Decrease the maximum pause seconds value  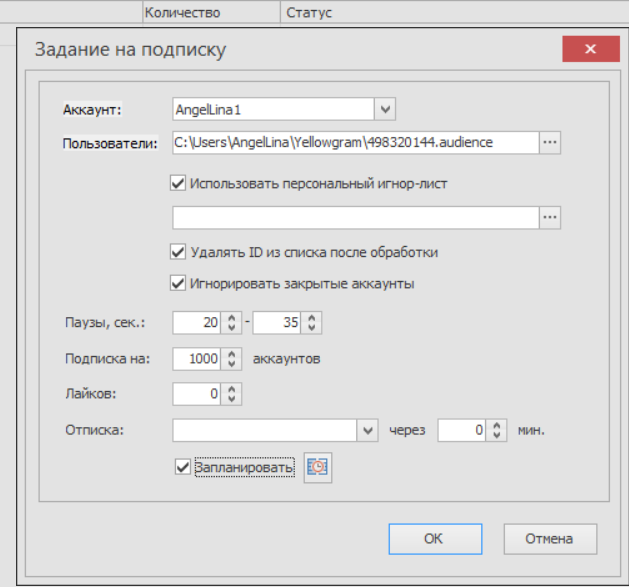(x=312, y=328)
